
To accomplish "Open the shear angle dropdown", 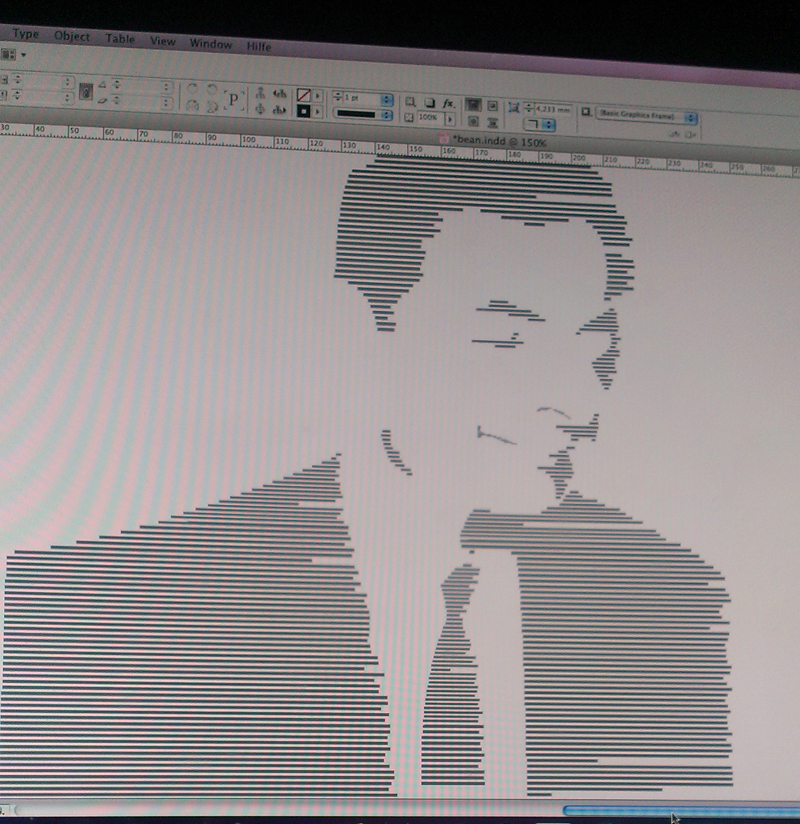I will [166, 103].
